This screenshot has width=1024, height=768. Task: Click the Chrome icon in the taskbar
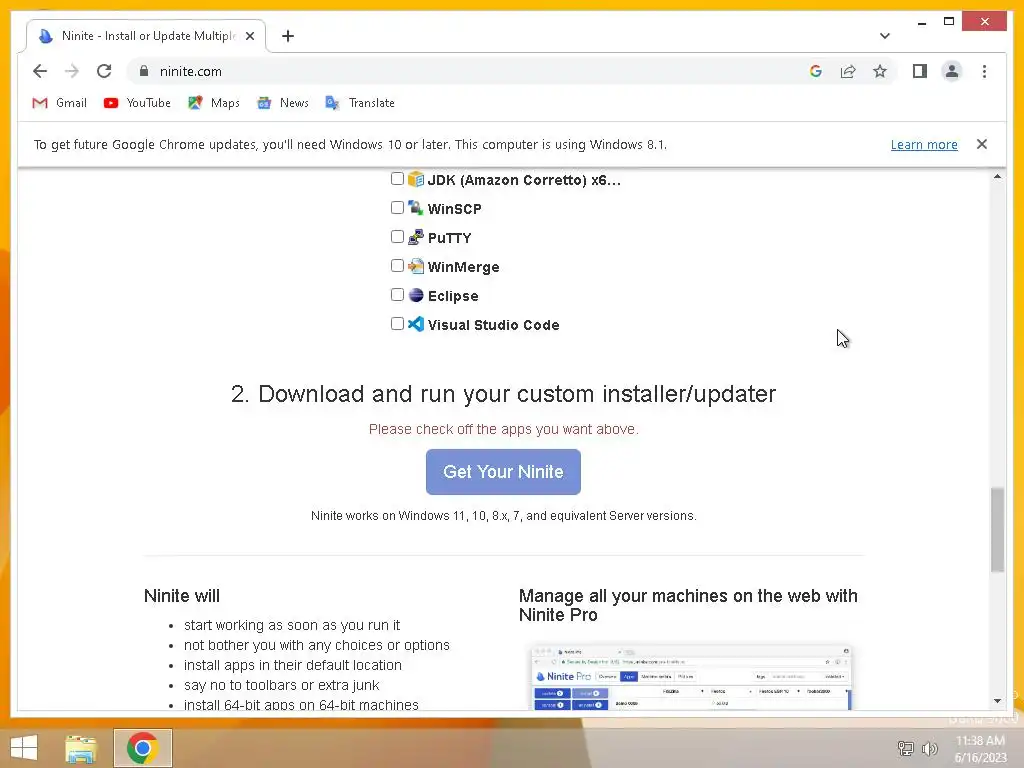click(x=143, y=748)
